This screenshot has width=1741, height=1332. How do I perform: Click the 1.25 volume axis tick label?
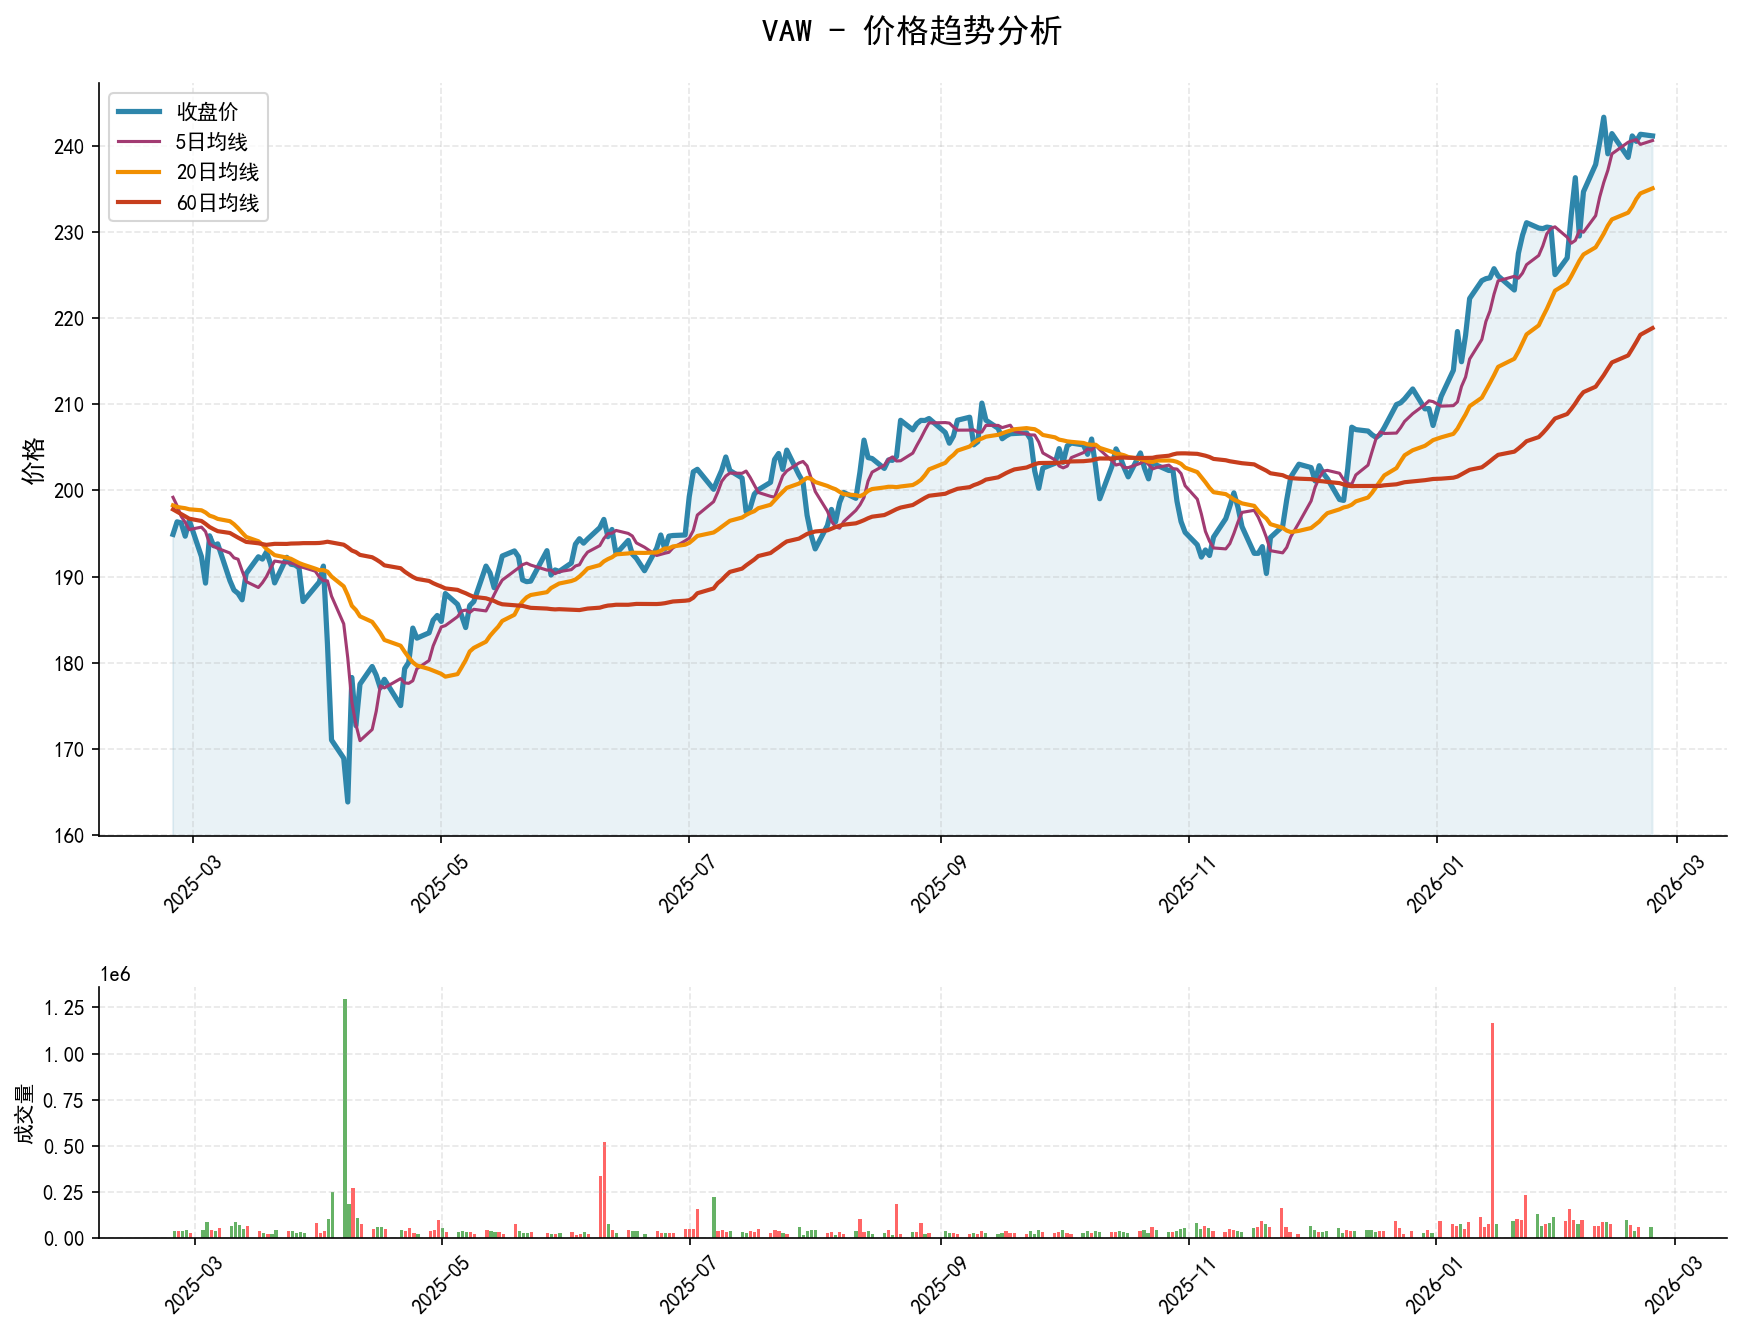(x=64, y=1008)
